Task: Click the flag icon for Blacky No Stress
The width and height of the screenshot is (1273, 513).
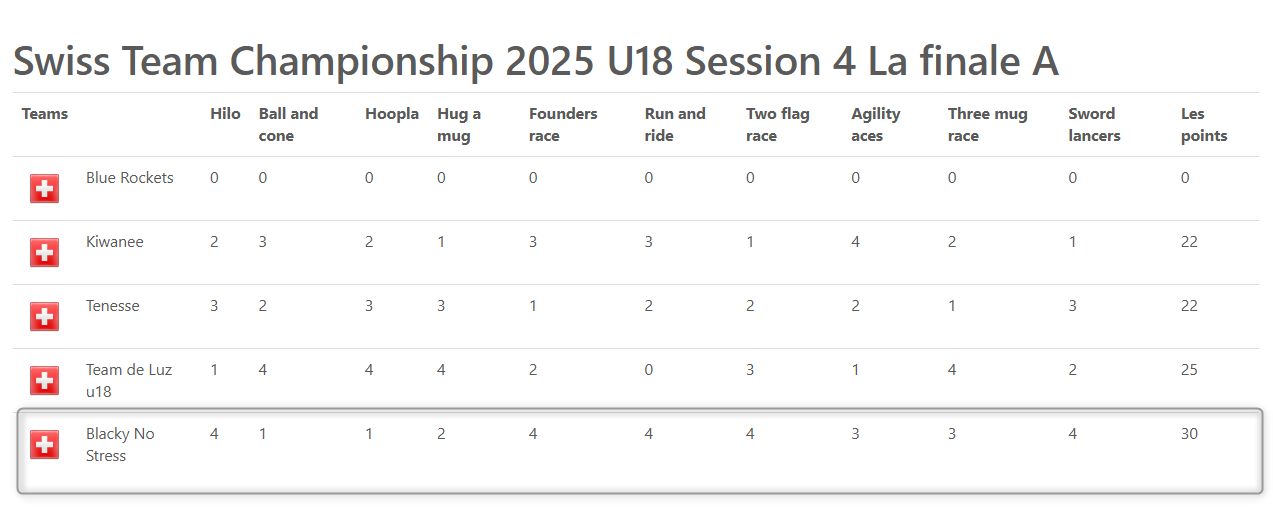Action: click(x=44, y=444)
